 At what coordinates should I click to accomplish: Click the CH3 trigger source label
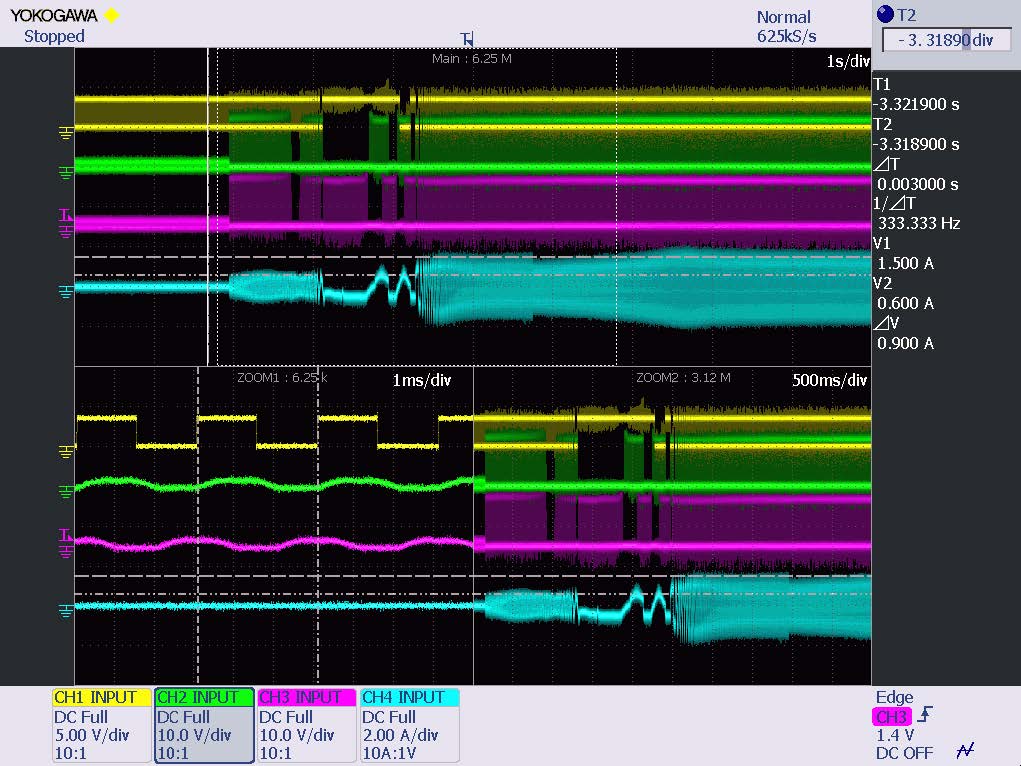[x=891, y=716]
